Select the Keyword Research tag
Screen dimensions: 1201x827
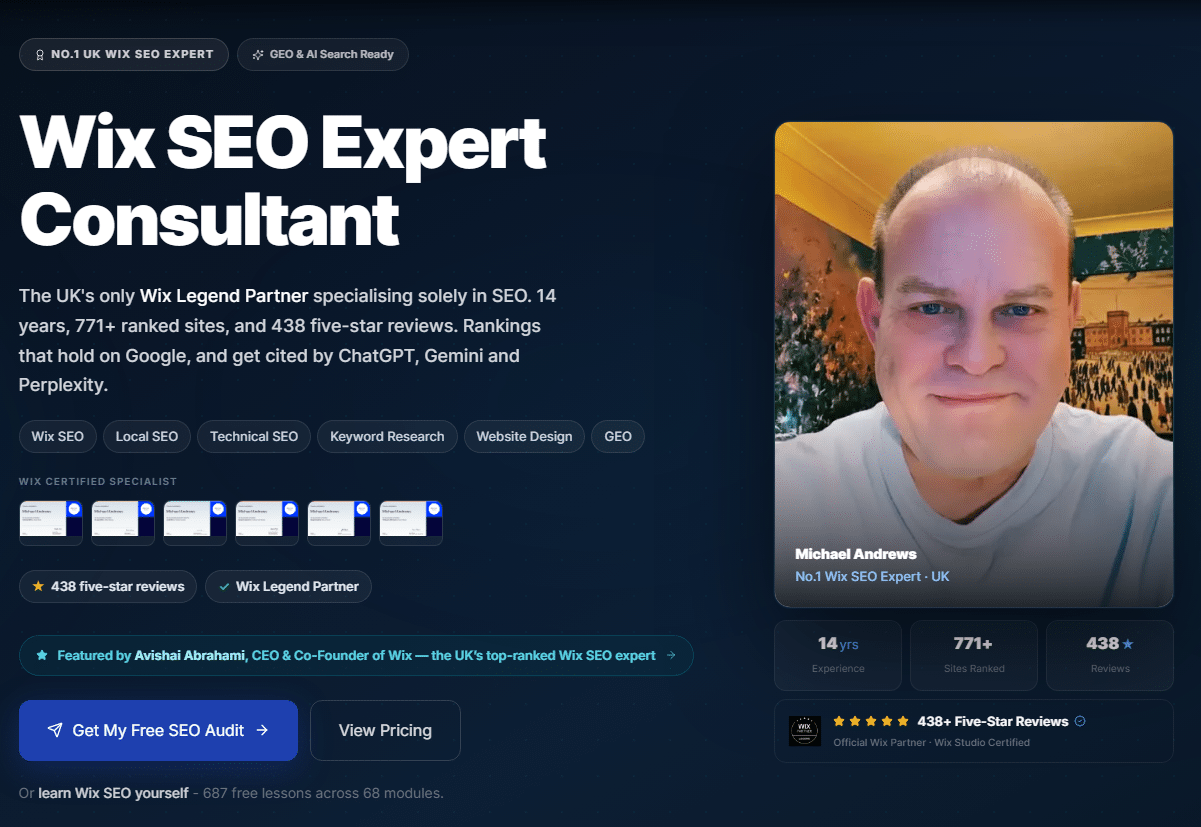coord(387,436)
